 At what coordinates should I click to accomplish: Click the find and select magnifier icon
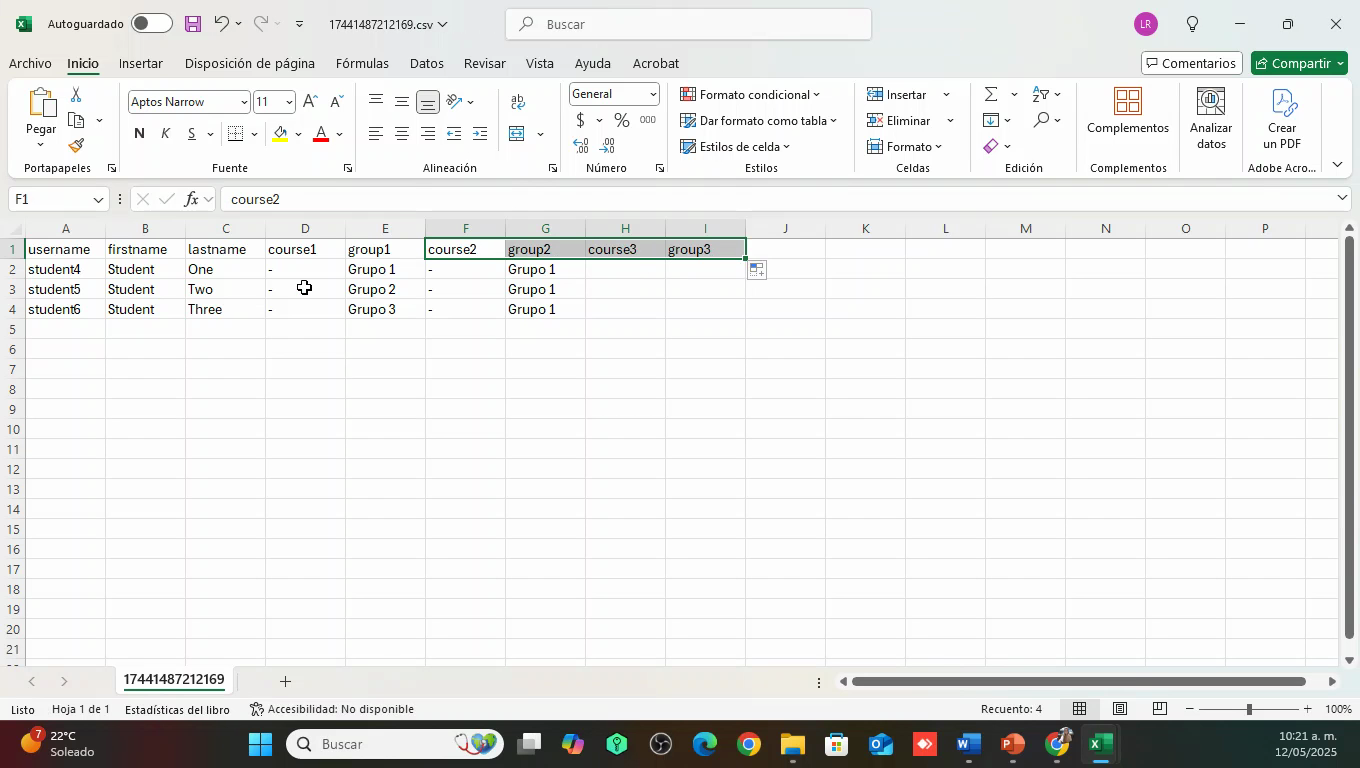1041,120
